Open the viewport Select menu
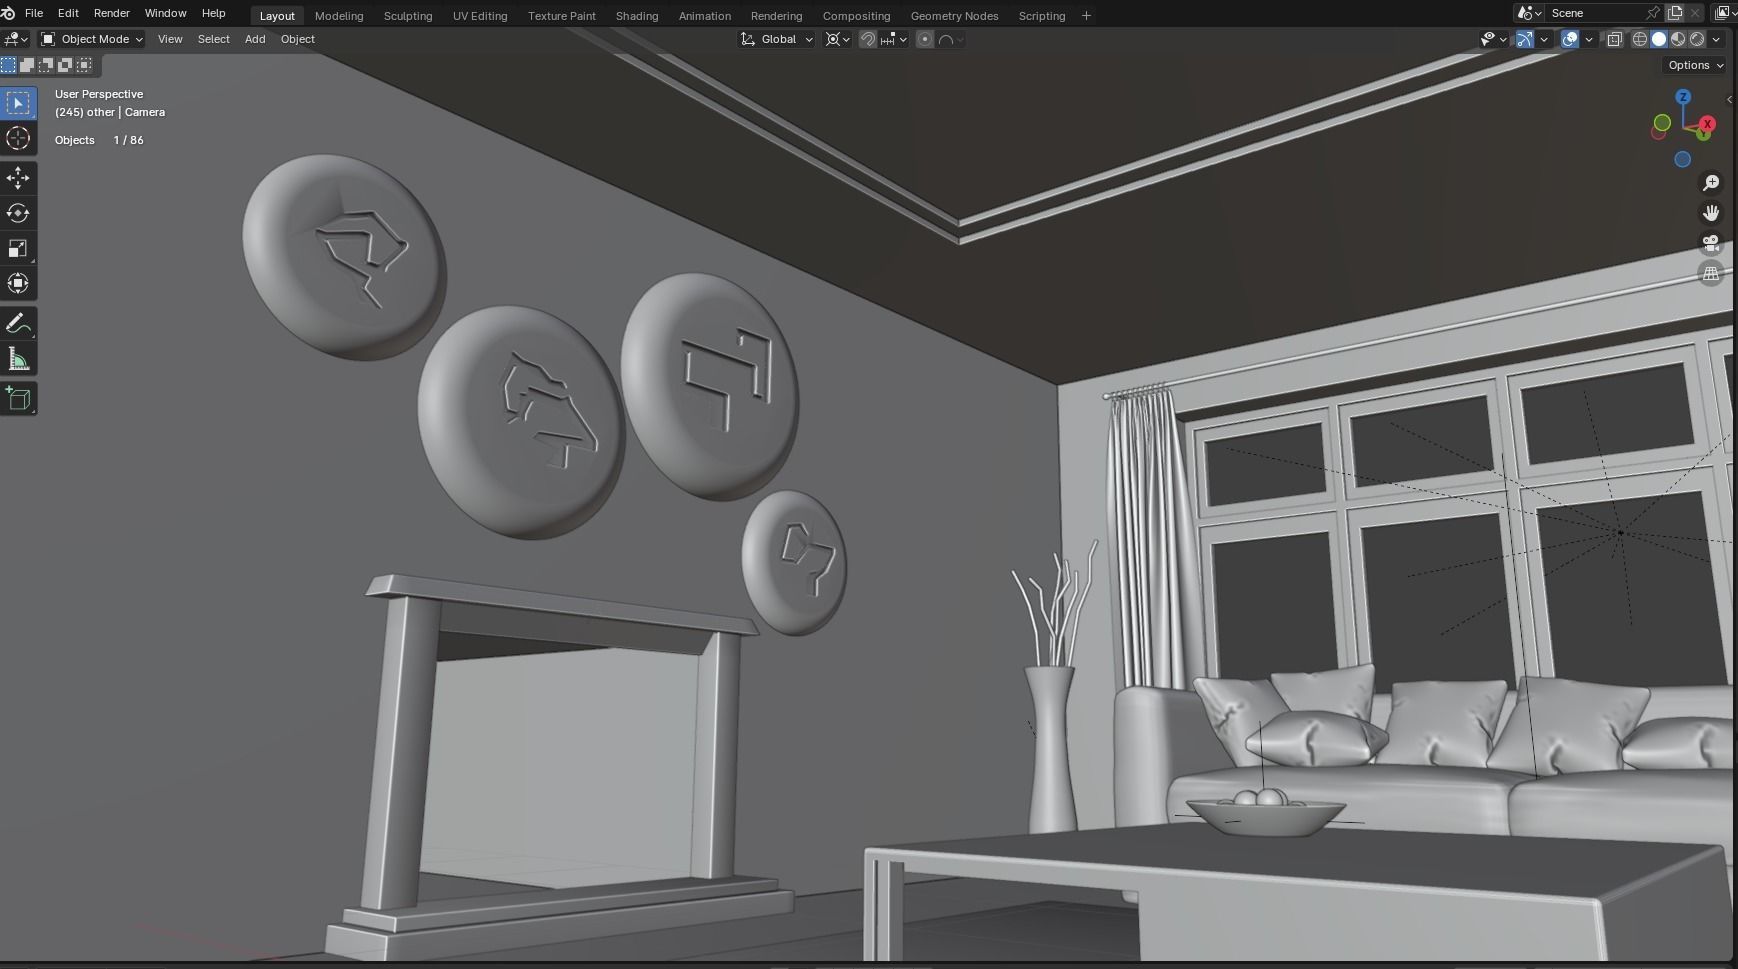 point(213,39)
